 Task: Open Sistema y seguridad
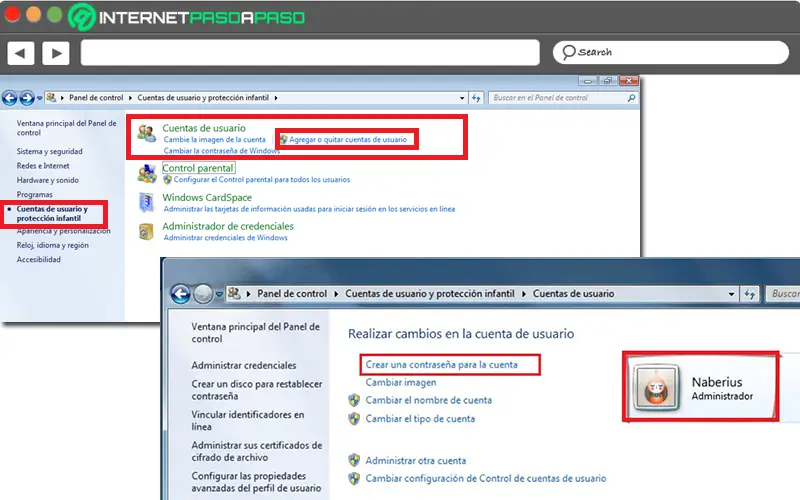(x=49, y=152)
